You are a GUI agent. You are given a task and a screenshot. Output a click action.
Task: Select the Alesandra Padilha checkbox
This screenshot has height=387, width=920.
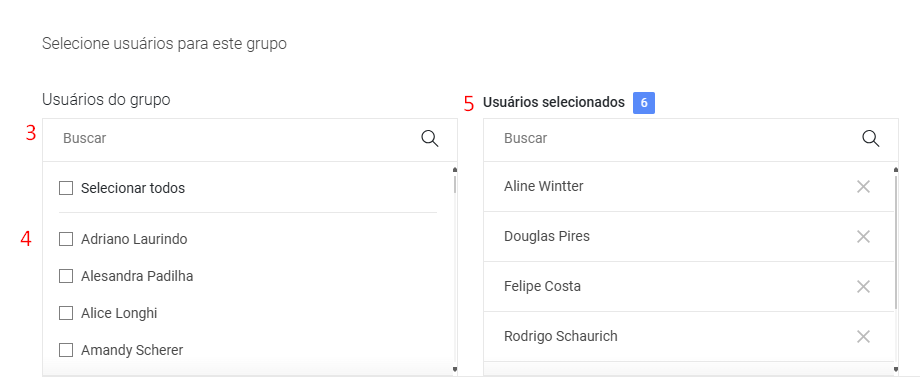pyautogui.click(x=66, y=276)
